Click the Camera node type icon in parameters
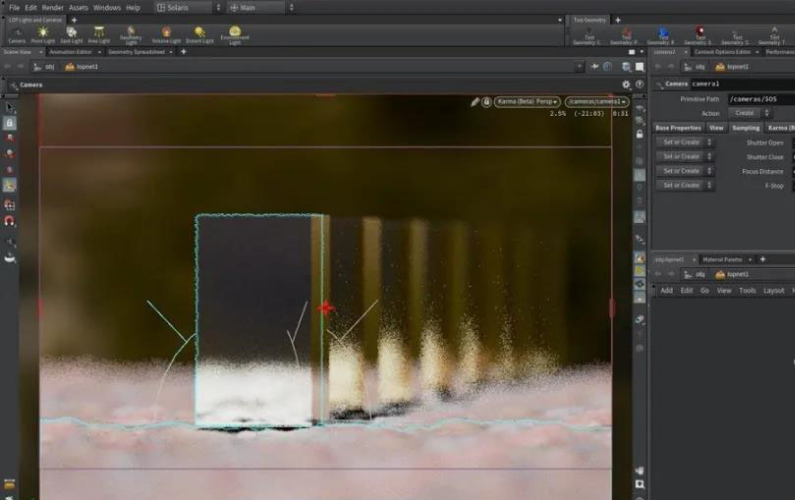The width and height of the screenshot is (795, 500). pos(659,85)
